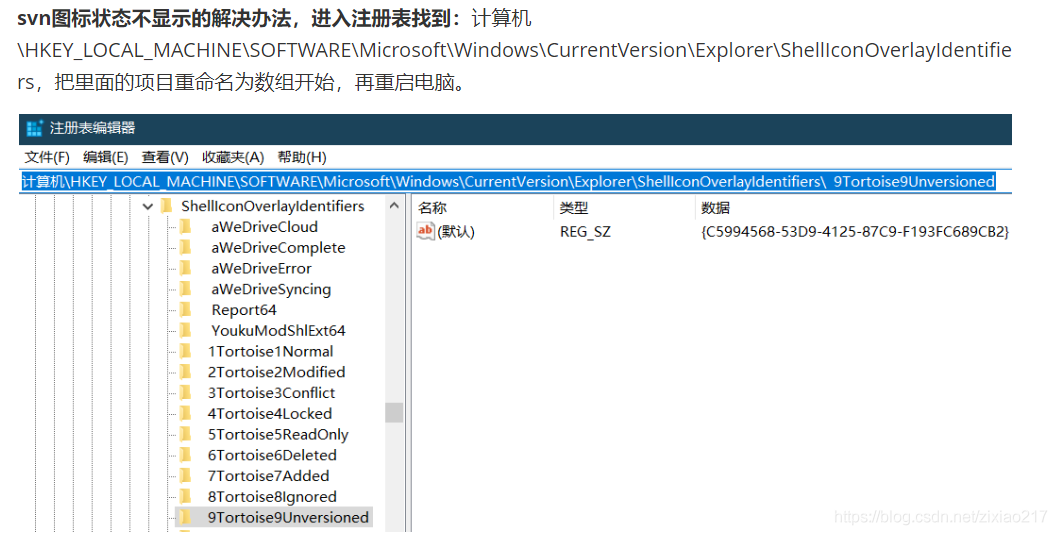
Task: Click the 数据 column header
Action: click(x=716, y=208)
